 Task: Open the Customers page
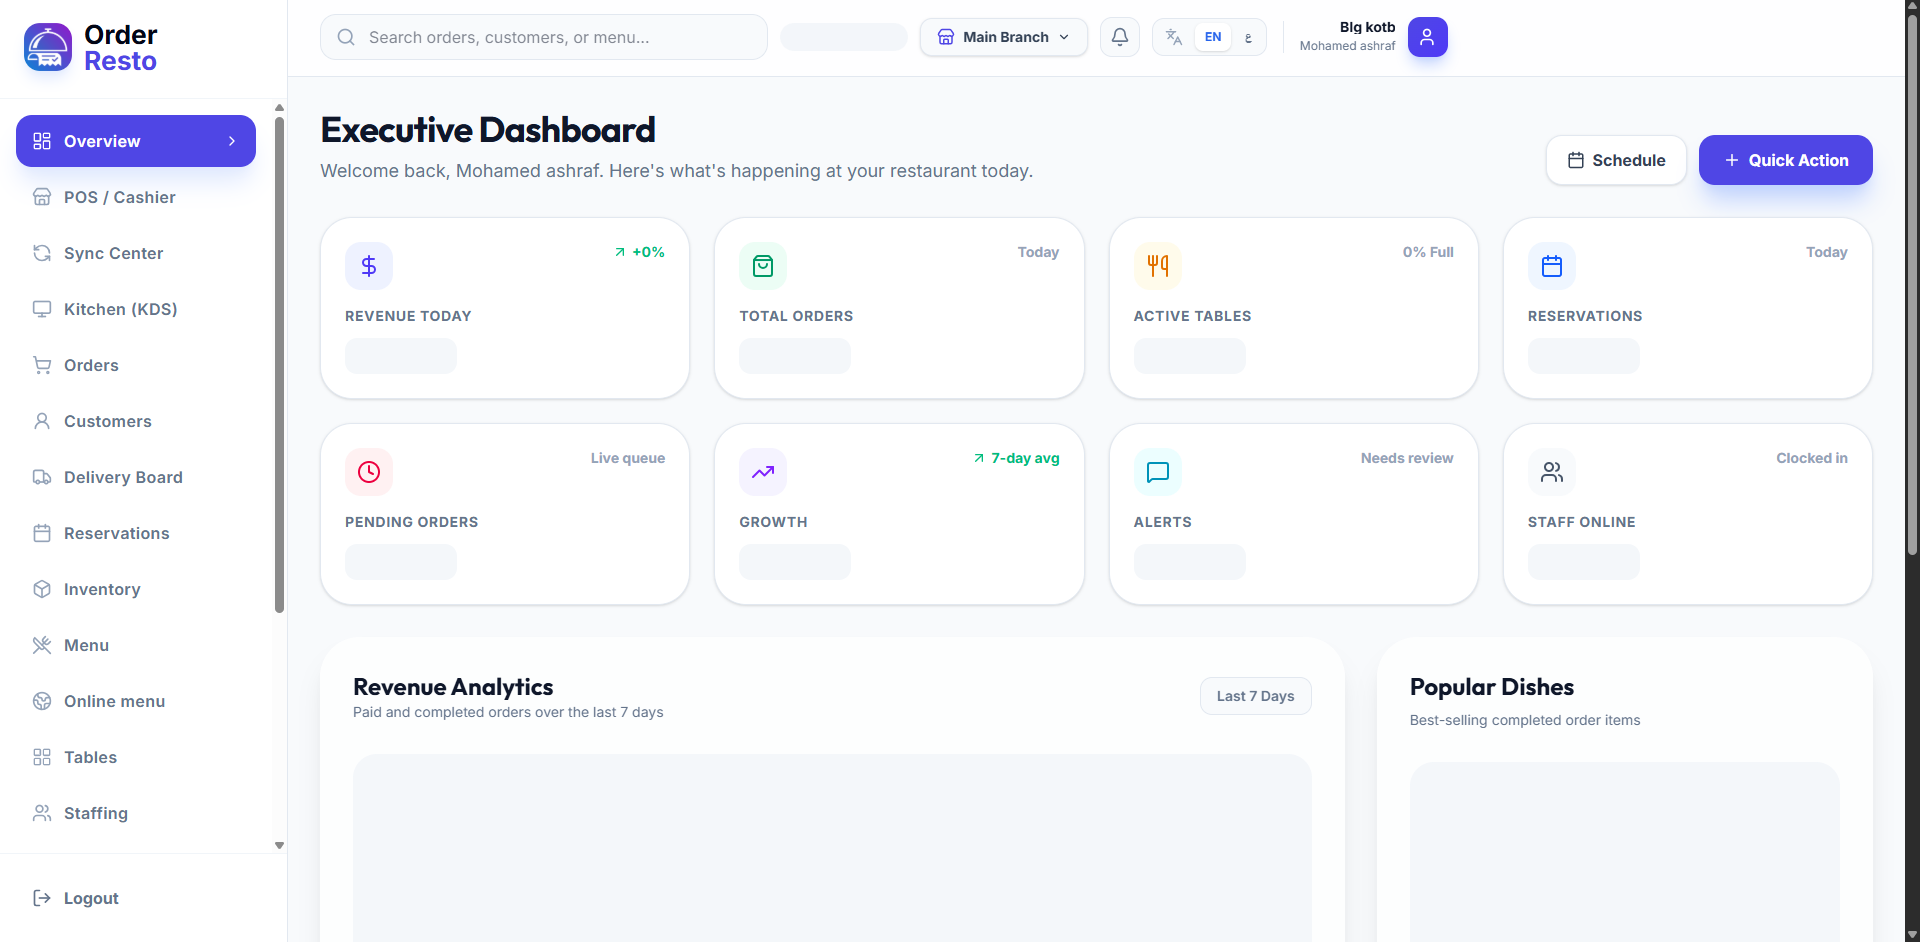pyautogui.click(x=136, y=421)
